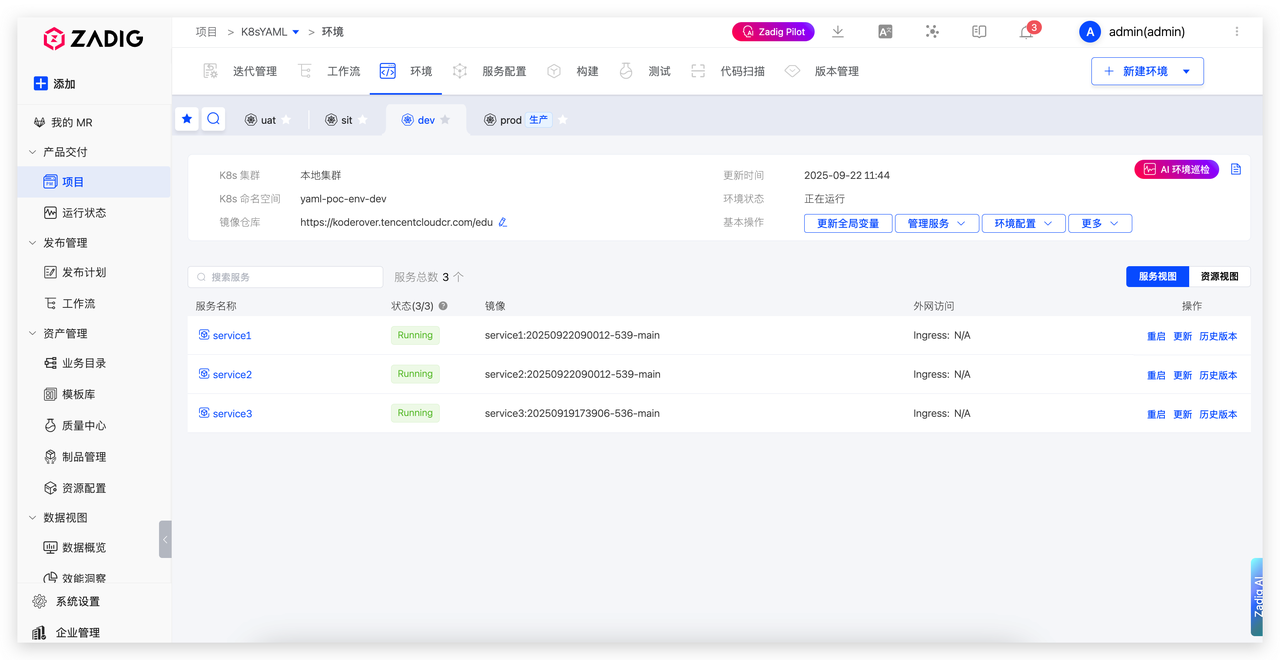Open the documentation book icon
Image resolution: width=1280 pixels, height=660 pixels.
click(979, 32)
